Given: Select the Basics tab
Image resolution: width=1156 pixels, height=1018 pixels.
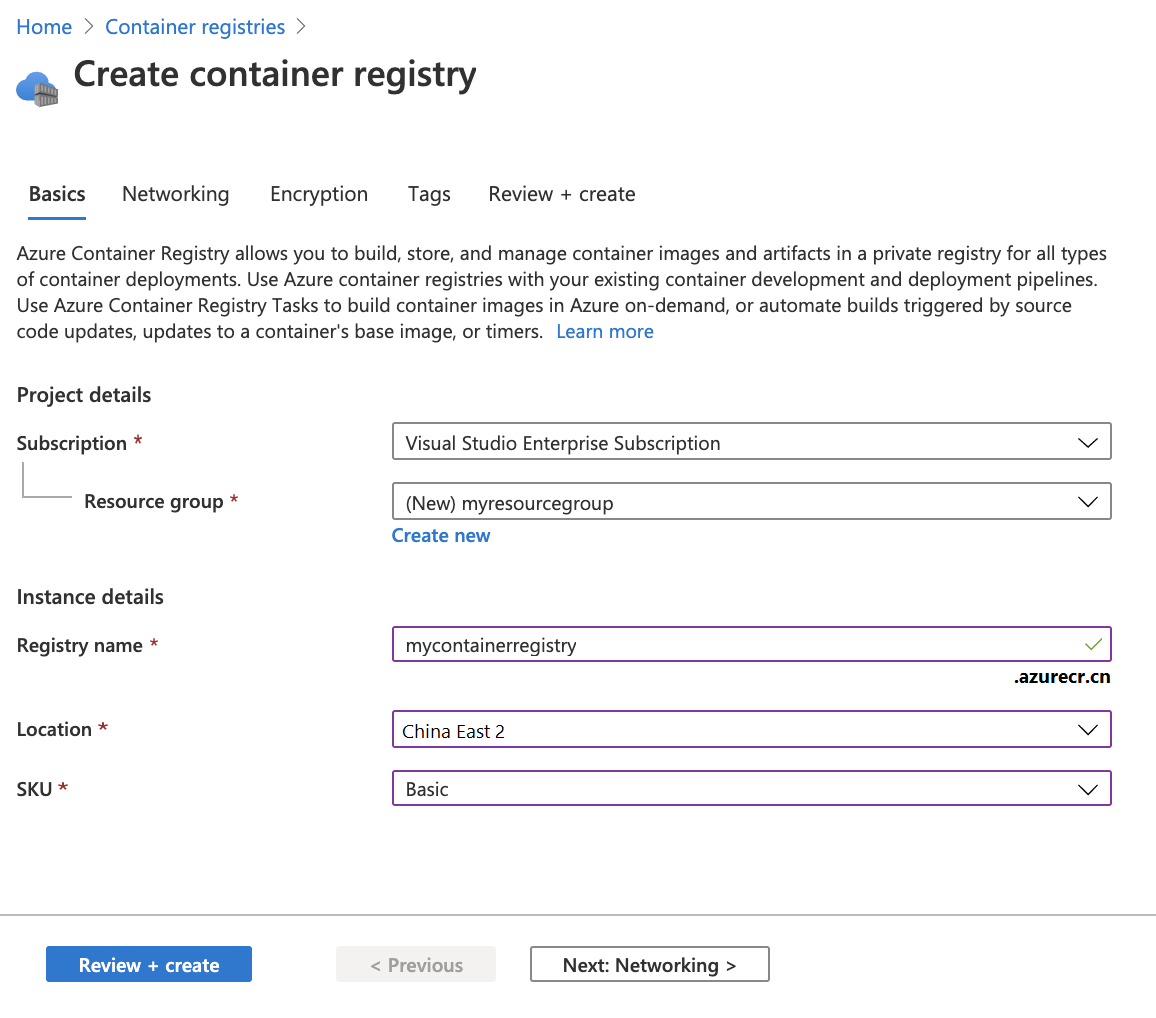Looking at the screenshot, I should coord(57,194).
